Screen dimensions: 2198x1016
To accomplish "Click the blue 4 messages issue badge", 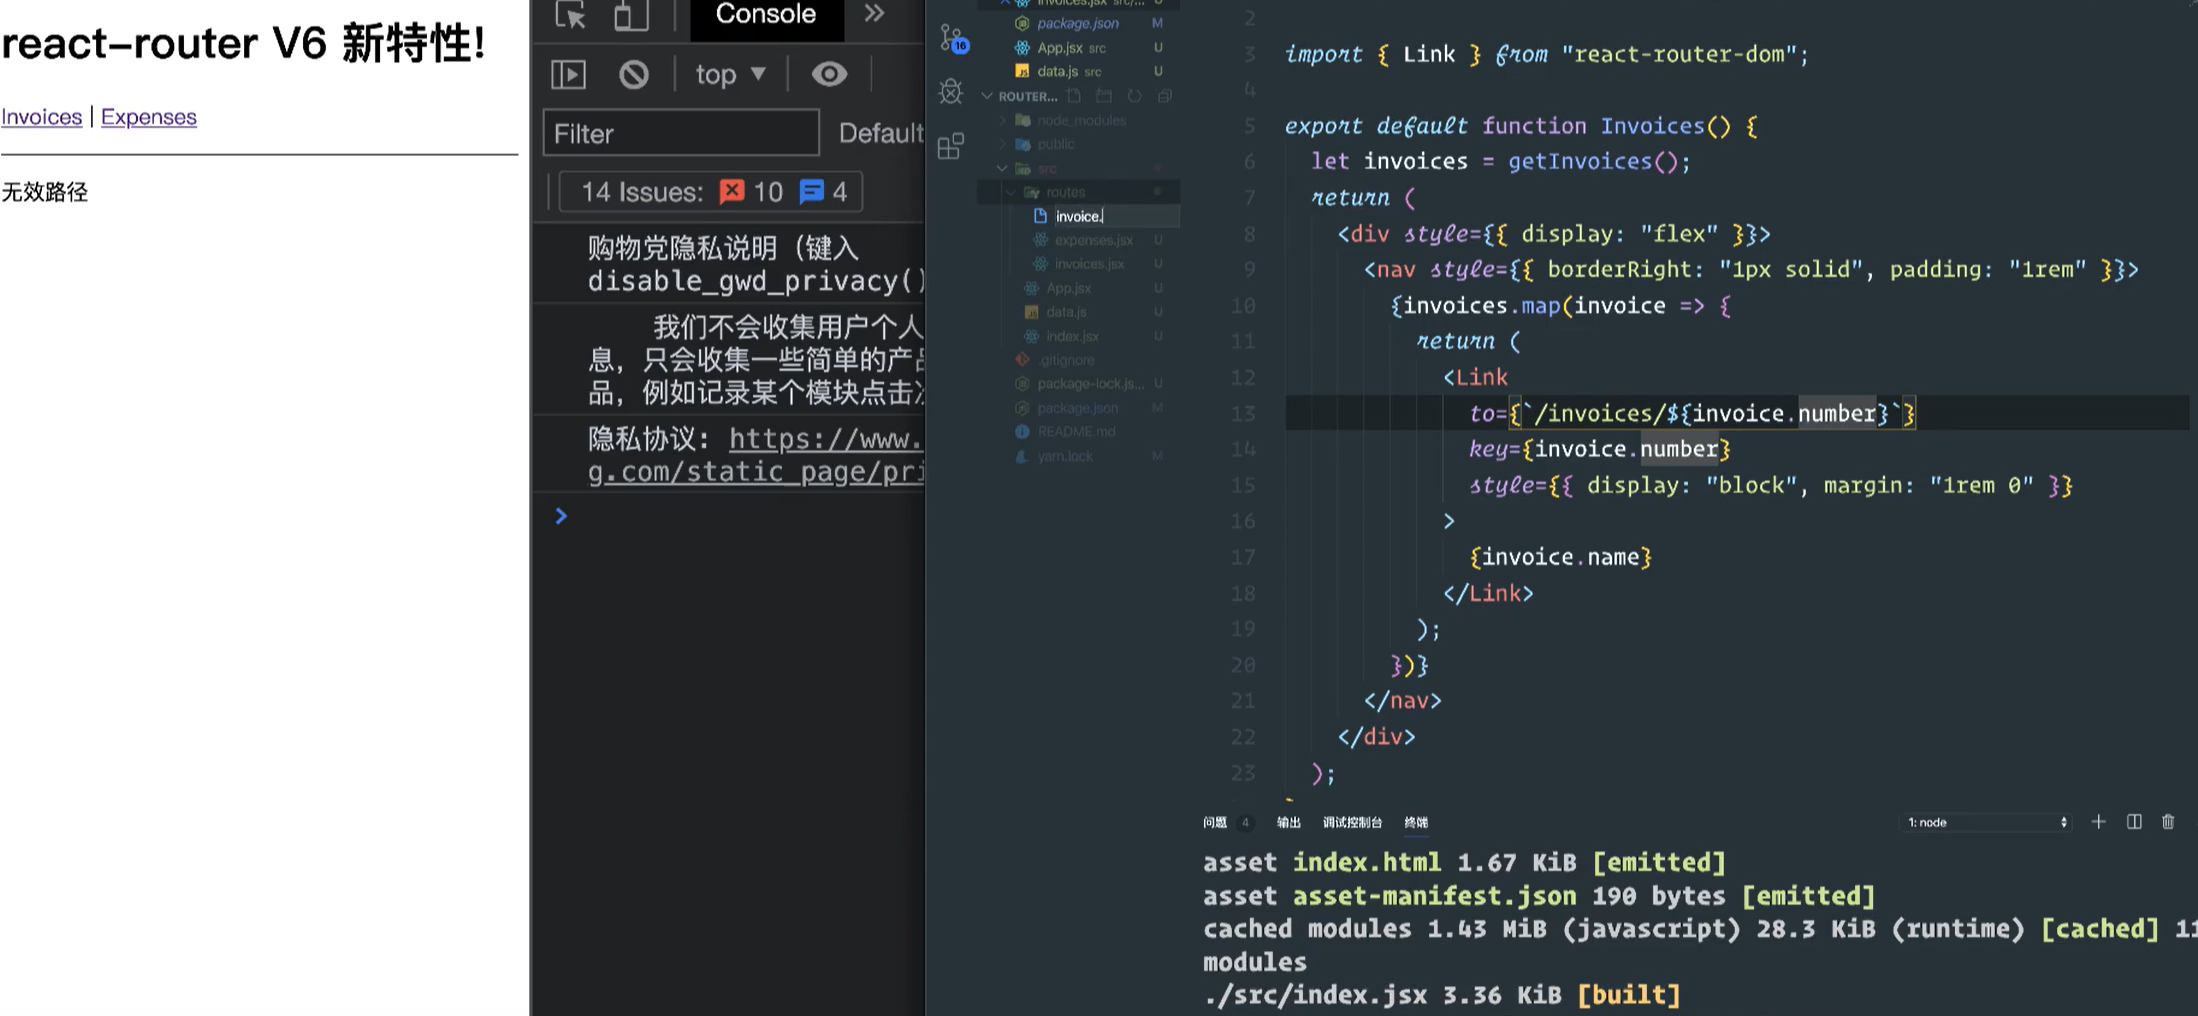I will coord(824,192).
